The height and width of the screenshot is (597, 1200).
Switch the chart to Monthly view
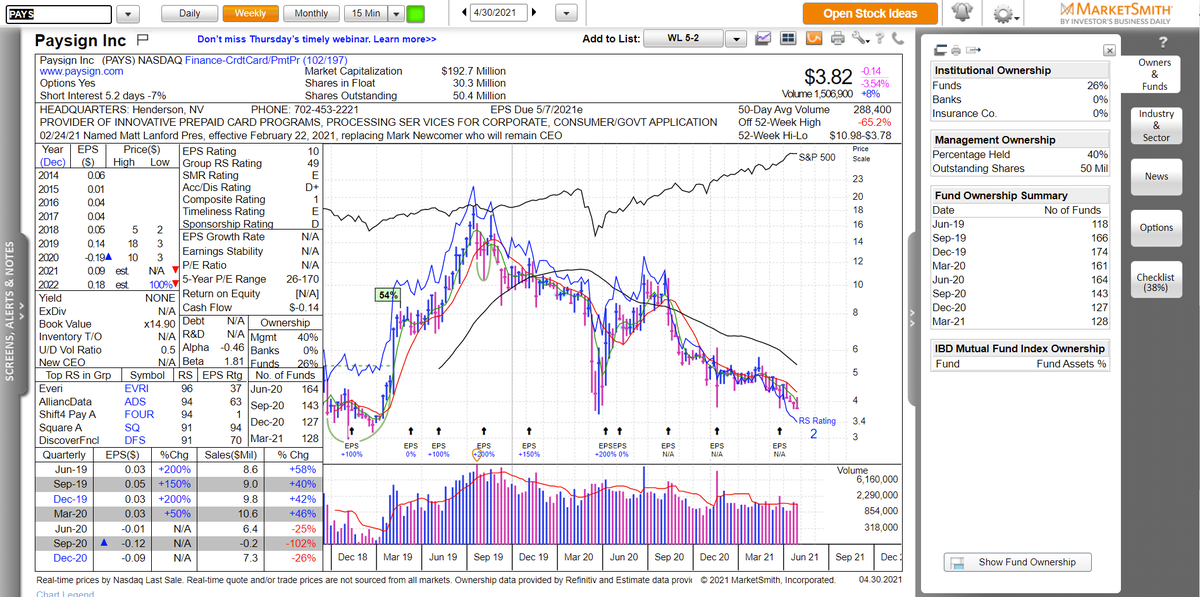(x=311, y=13)
